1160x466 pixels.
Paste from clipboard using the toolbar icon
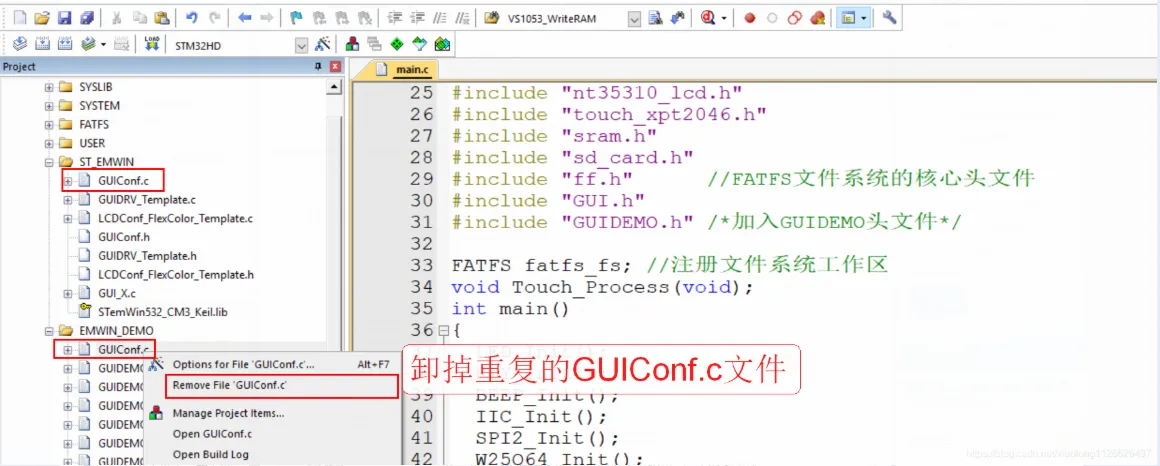[x=161, y=18]
